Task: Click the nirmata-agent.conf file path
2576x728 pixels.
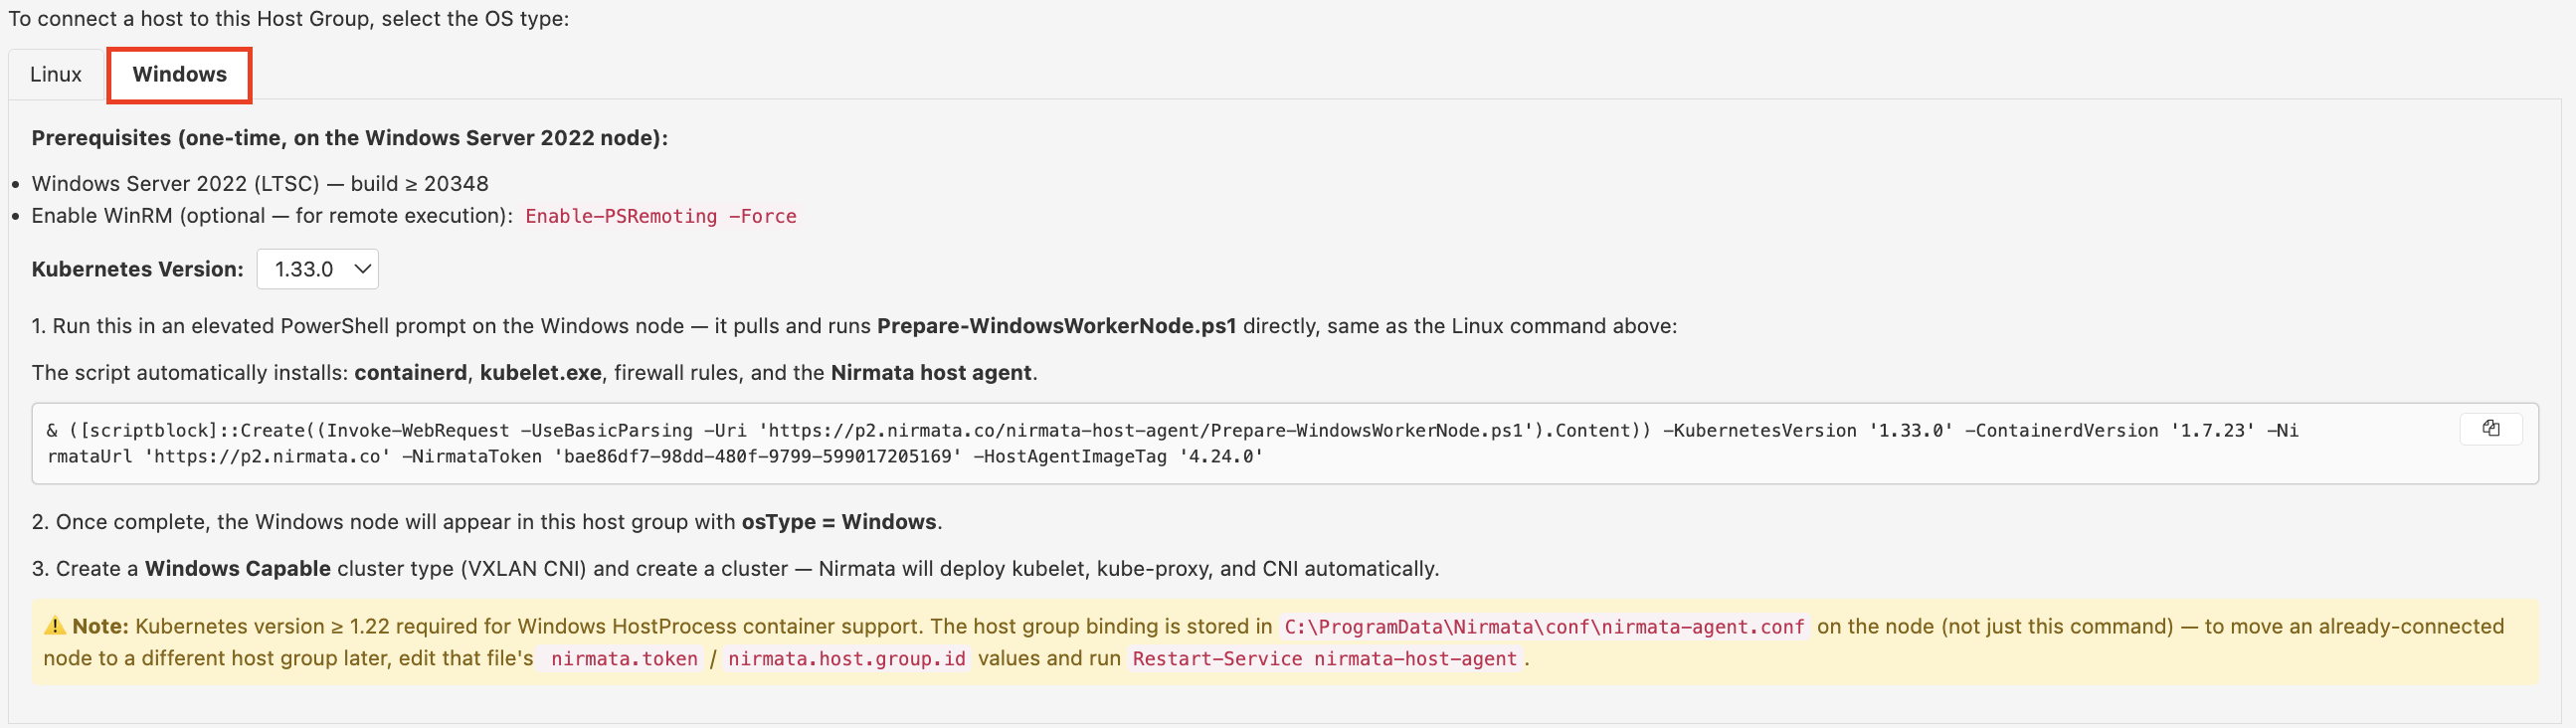Action: pos(1544,627)
